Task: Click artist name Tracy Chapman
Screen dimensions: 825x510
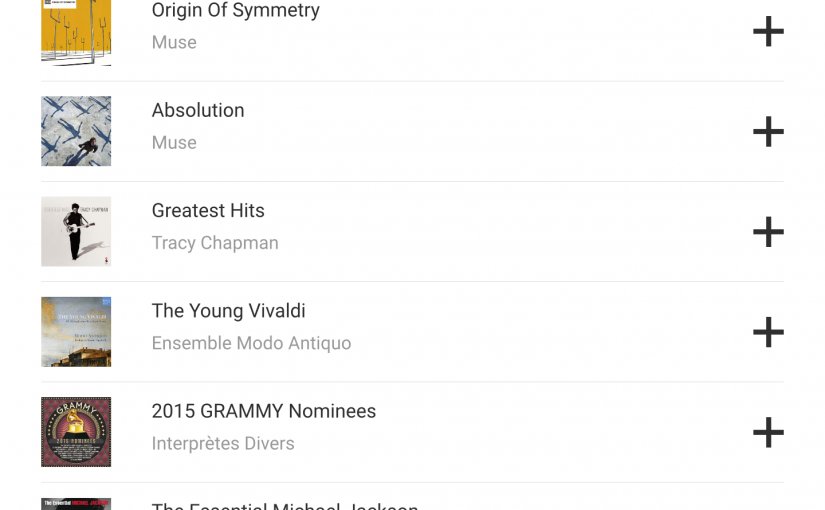Action: [x=215, y=243]
